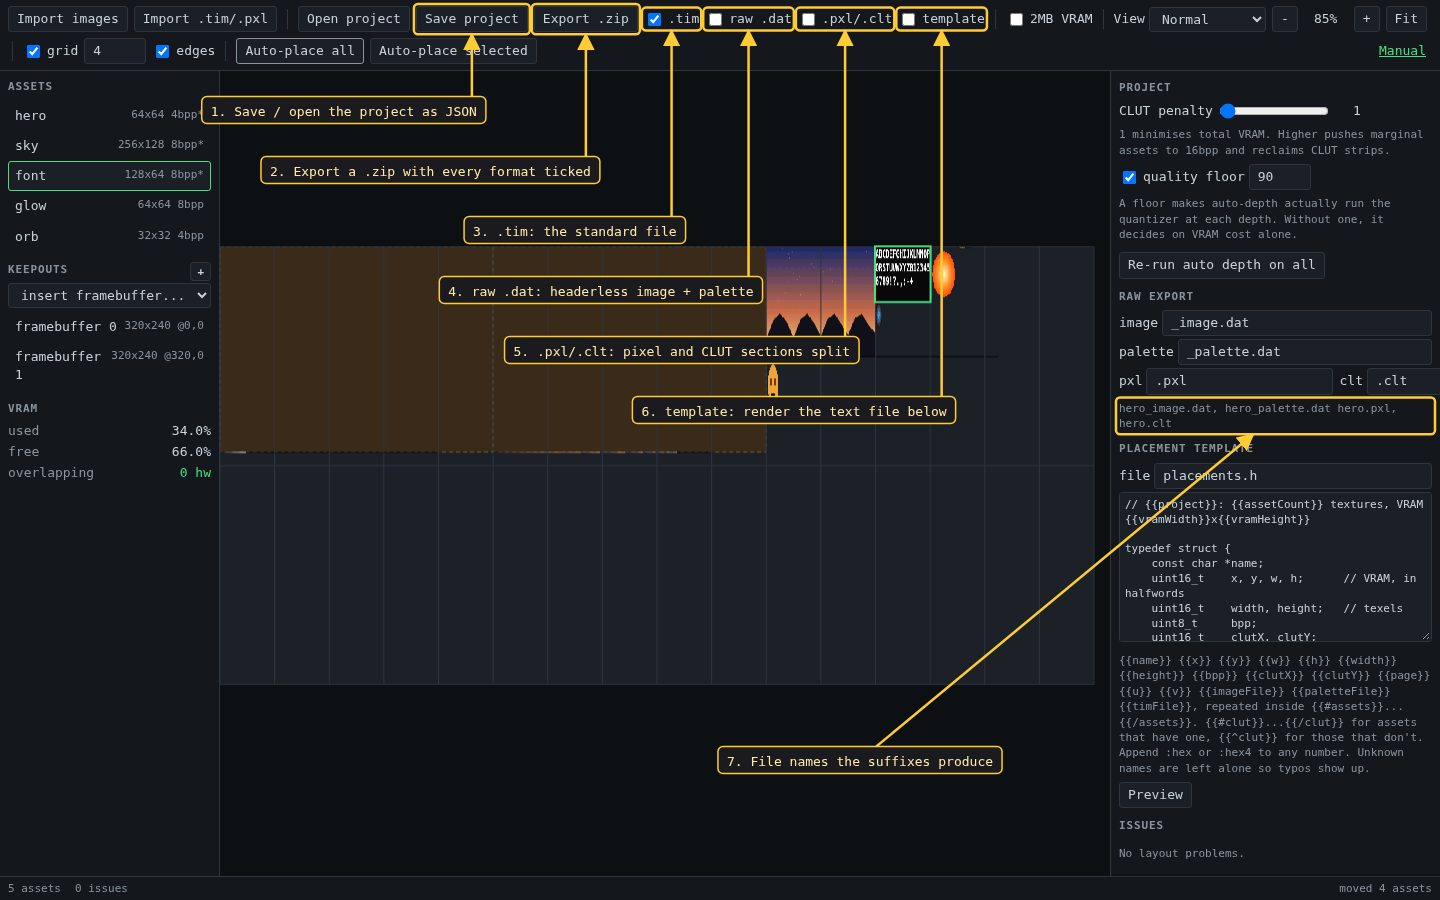Select the hero asset
The width and height of the screenshot is (1440, 900).
[x=109, y=115]
